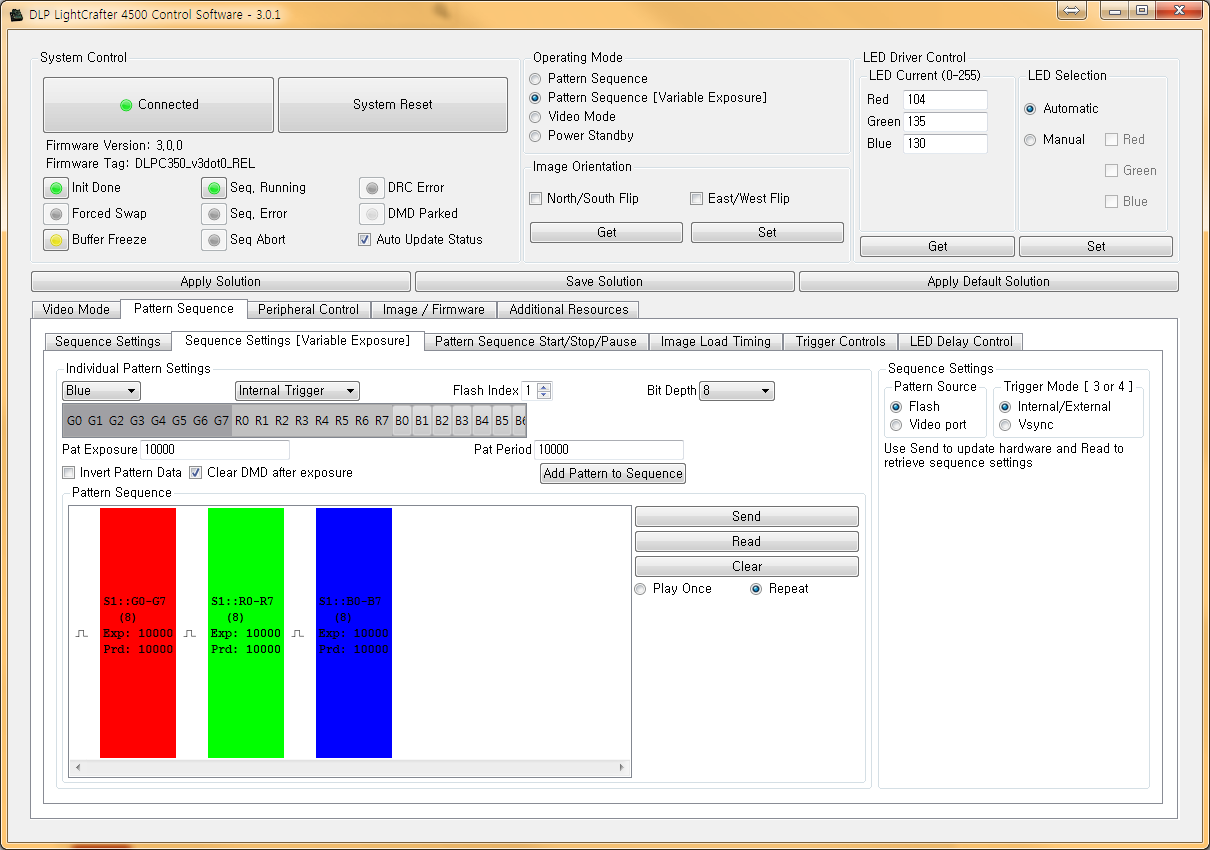Toggle East/West Flip checkbox
1210x850 pixels.
click(x=697, y=199)
